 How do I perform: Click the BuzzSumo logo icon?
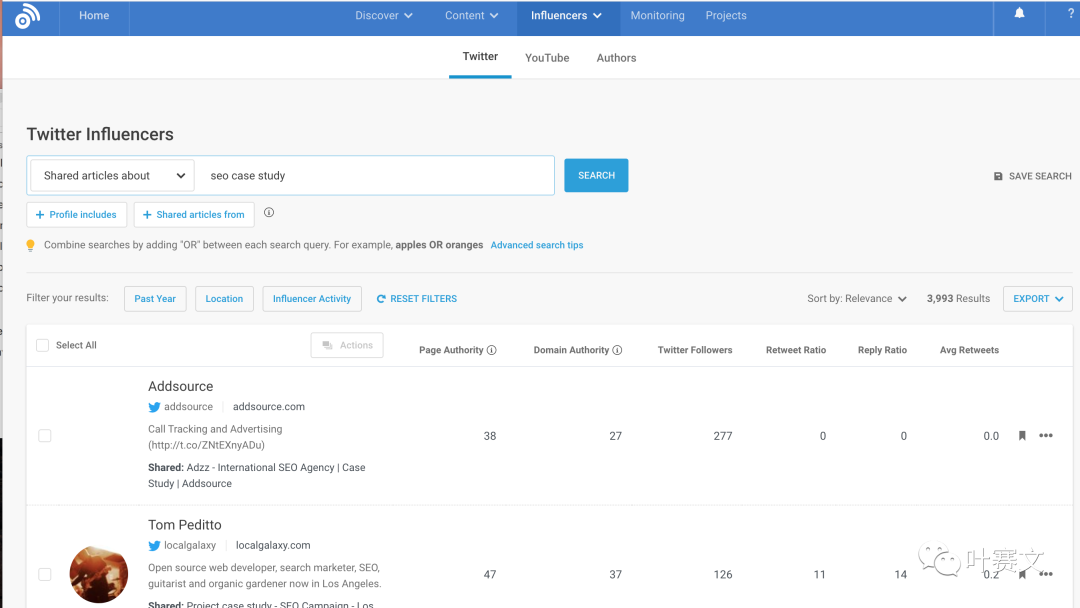click(x=28, y=17)
